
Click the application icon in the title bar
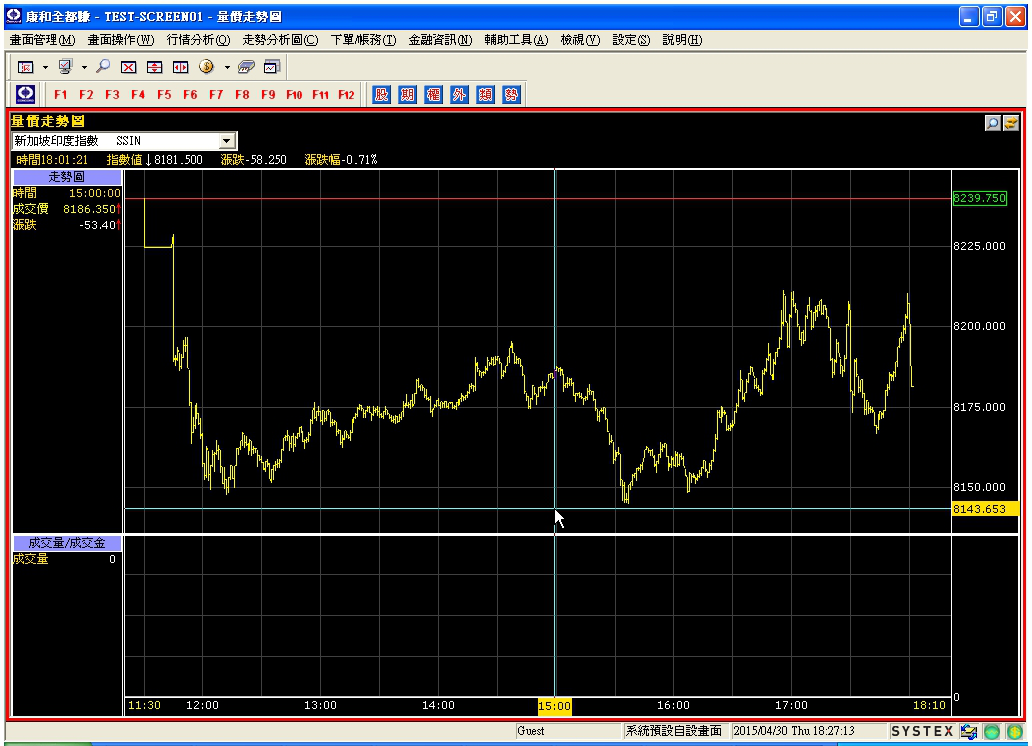(x=13, y=16)
